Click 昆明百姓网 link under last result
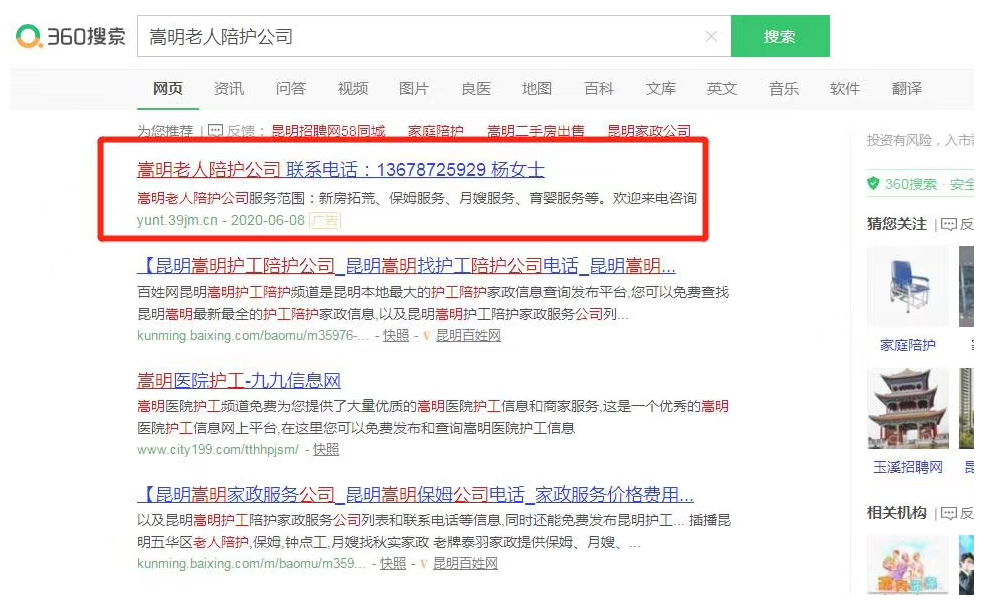The width and height of the screenshot is (990, 607). [x=465, y=563]
